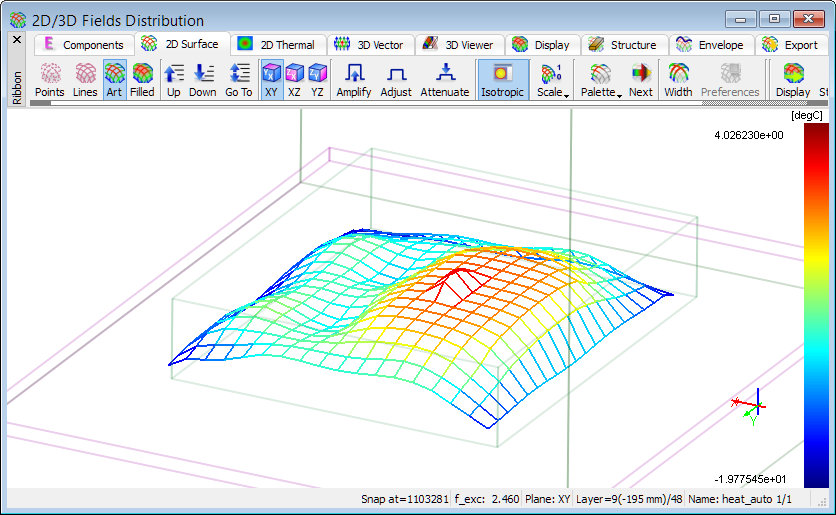Click the Attenuate surface icon
This screenshot has height=515, width=836.
(444, 79)
